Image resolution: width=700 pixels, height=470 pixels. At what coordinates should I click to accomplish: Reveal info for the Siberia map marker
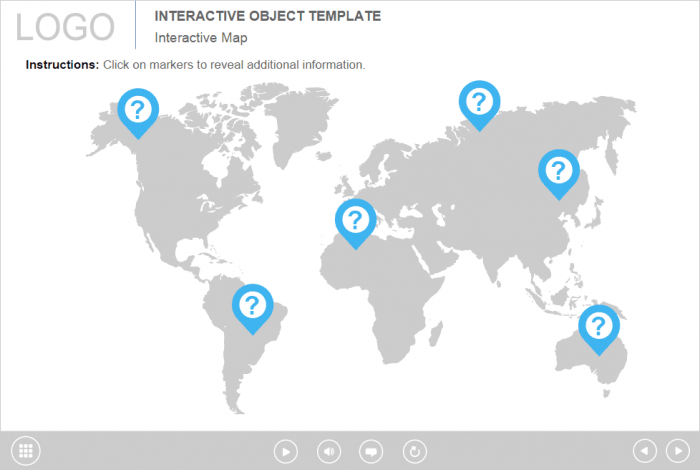click(x=479, y=102)
